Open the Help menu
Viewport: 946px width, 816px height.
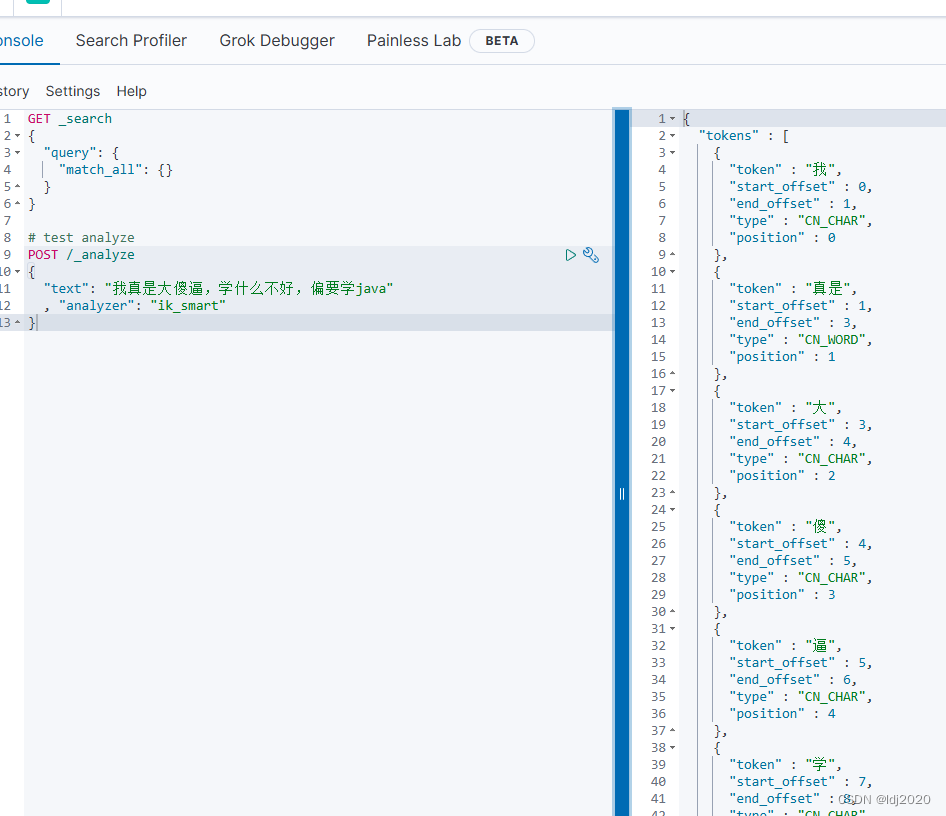point(131,91)
